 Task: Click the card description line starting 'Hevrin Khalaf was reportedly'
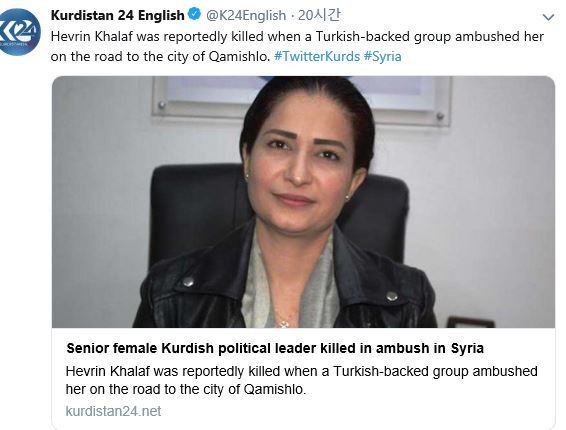click(302, 371)
